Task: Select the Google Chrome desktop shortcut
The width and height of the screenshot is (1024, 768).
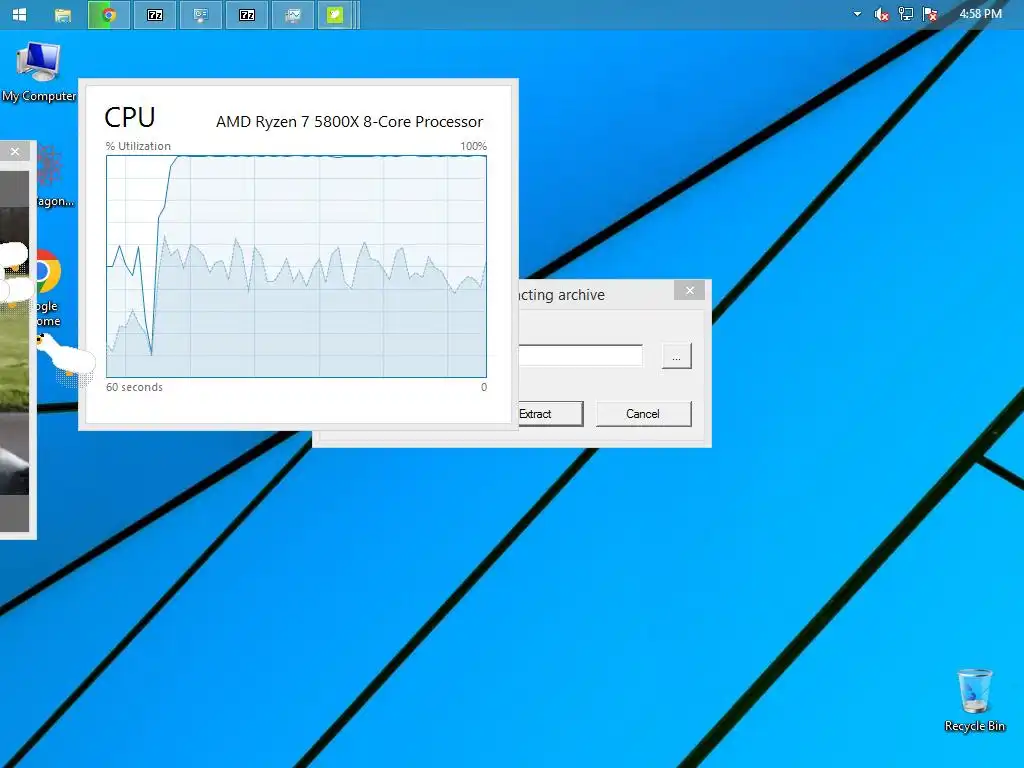Action: coord(46,287)
